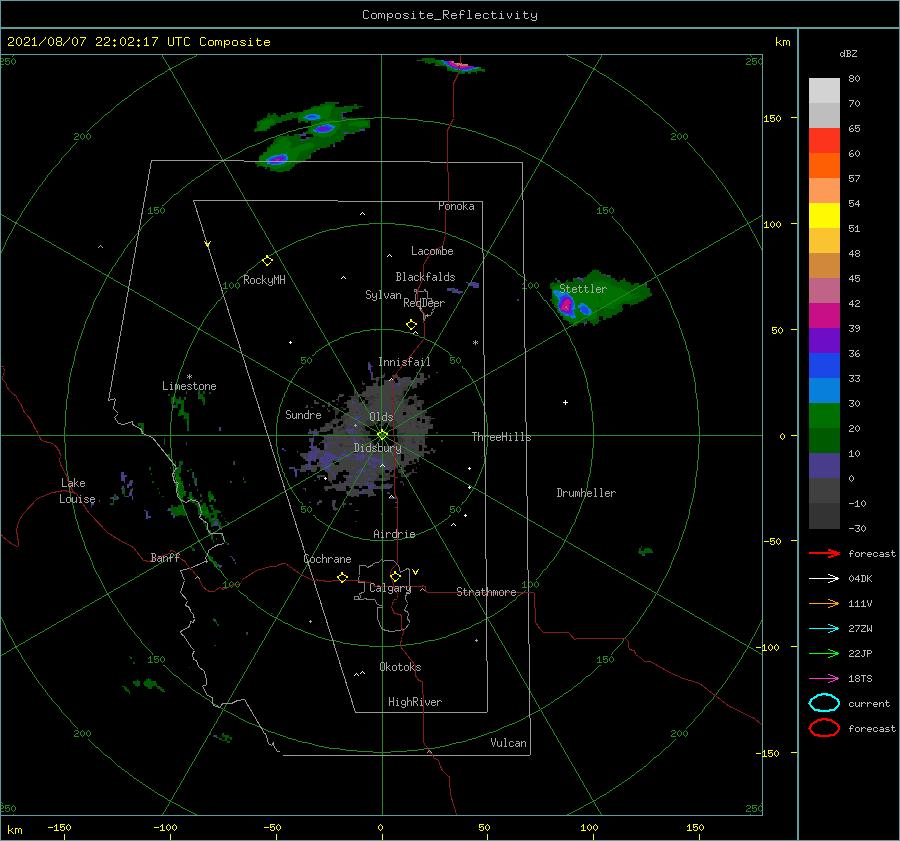Pick the bright green 20–30 dBZ swatch
900x841 pixels.
coord(824,416)
